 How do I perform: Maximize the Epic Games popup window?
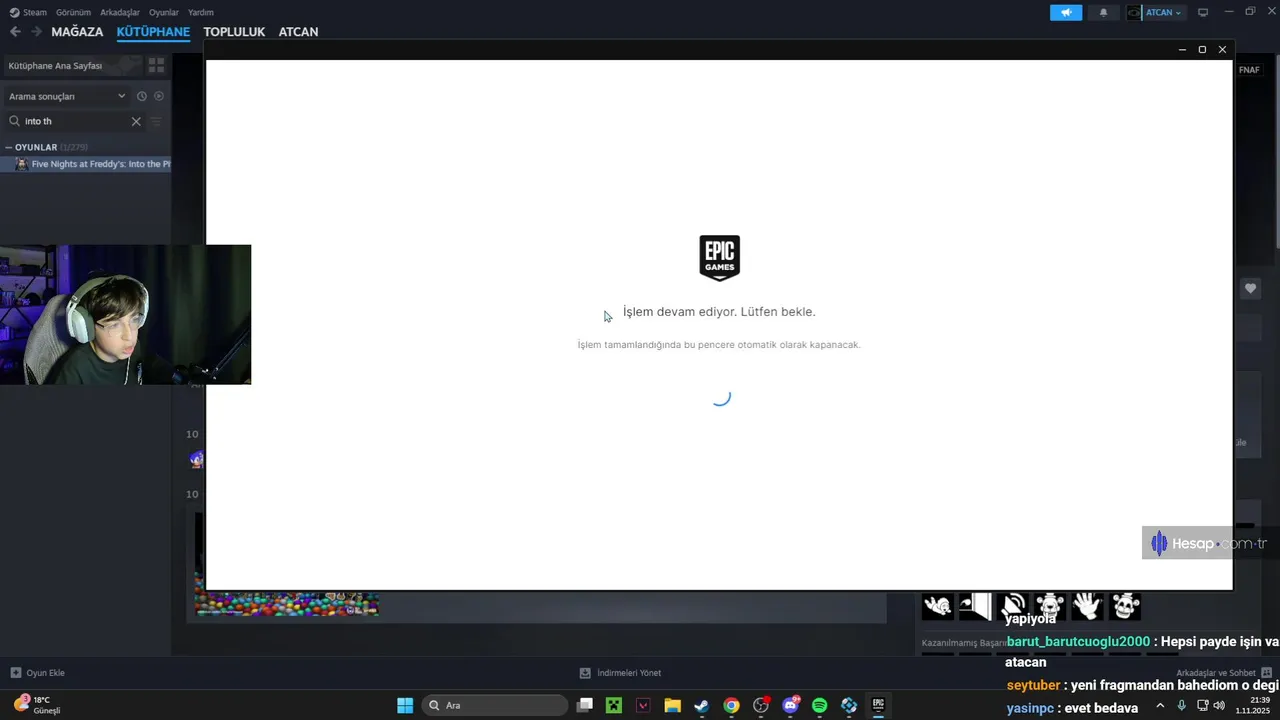(x=1202, y=49)
